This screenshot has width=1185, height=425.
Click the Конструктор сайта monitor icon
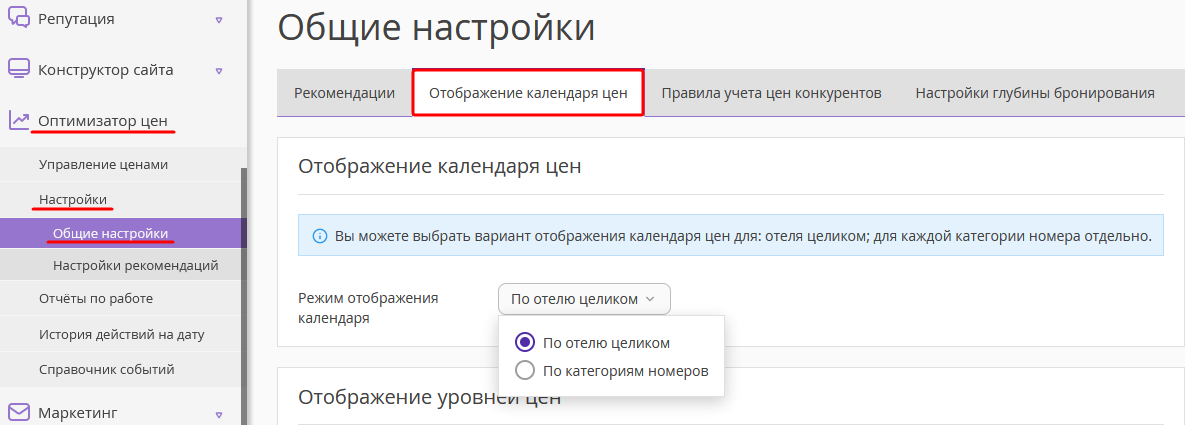pyautogui.click(x=18, y=70)
